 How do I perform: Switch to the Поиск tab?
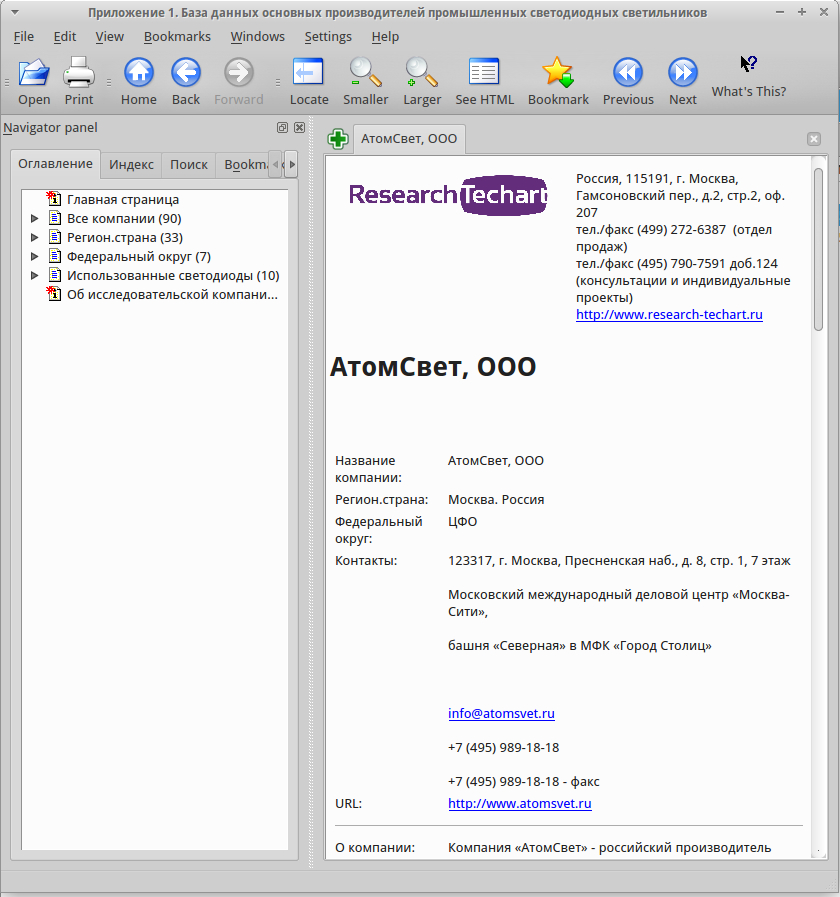point(189,165)
